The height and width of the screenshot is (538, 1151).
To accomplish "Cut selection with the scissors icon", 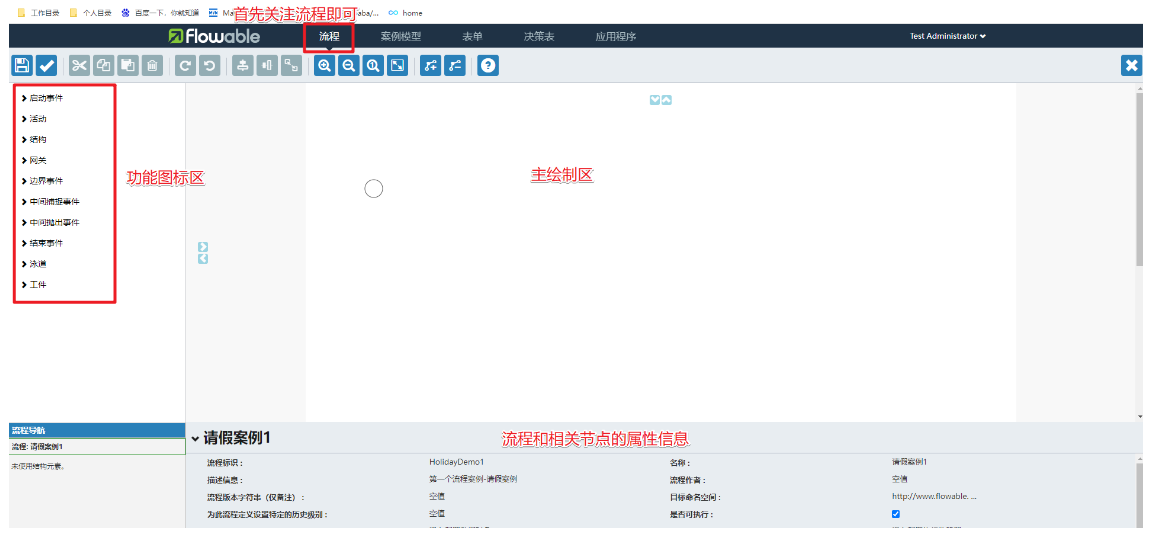I will pos(79,65).
